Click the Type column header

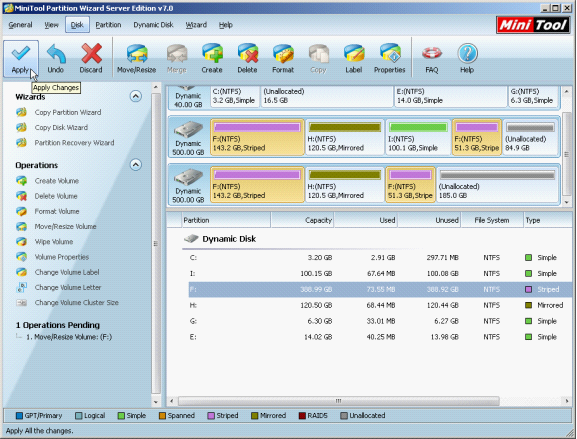point(548,220)
